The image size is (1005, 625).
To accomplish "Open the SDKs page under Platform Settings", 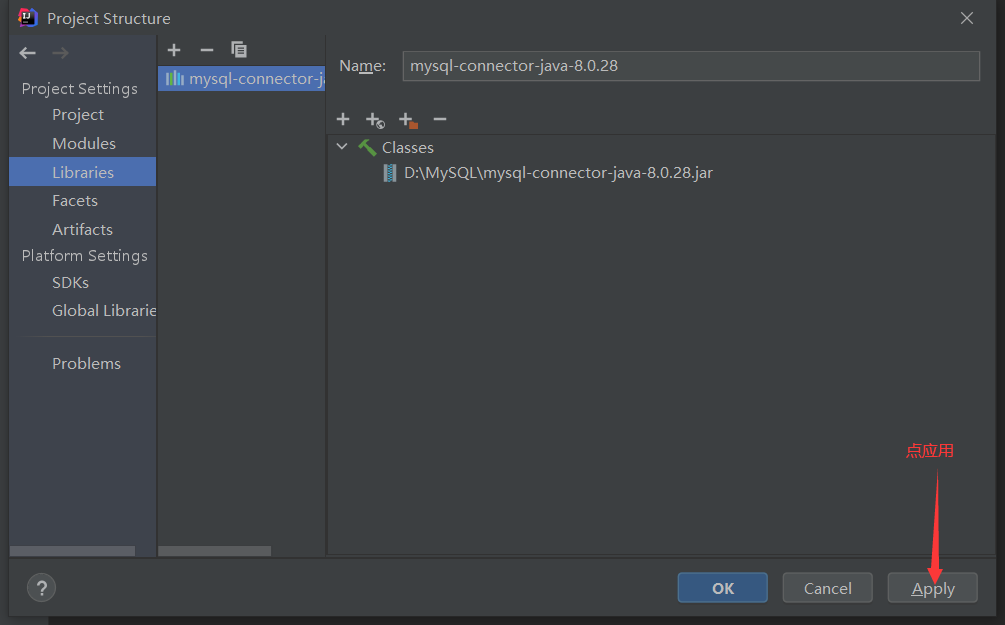I will (x=70, y=282).
